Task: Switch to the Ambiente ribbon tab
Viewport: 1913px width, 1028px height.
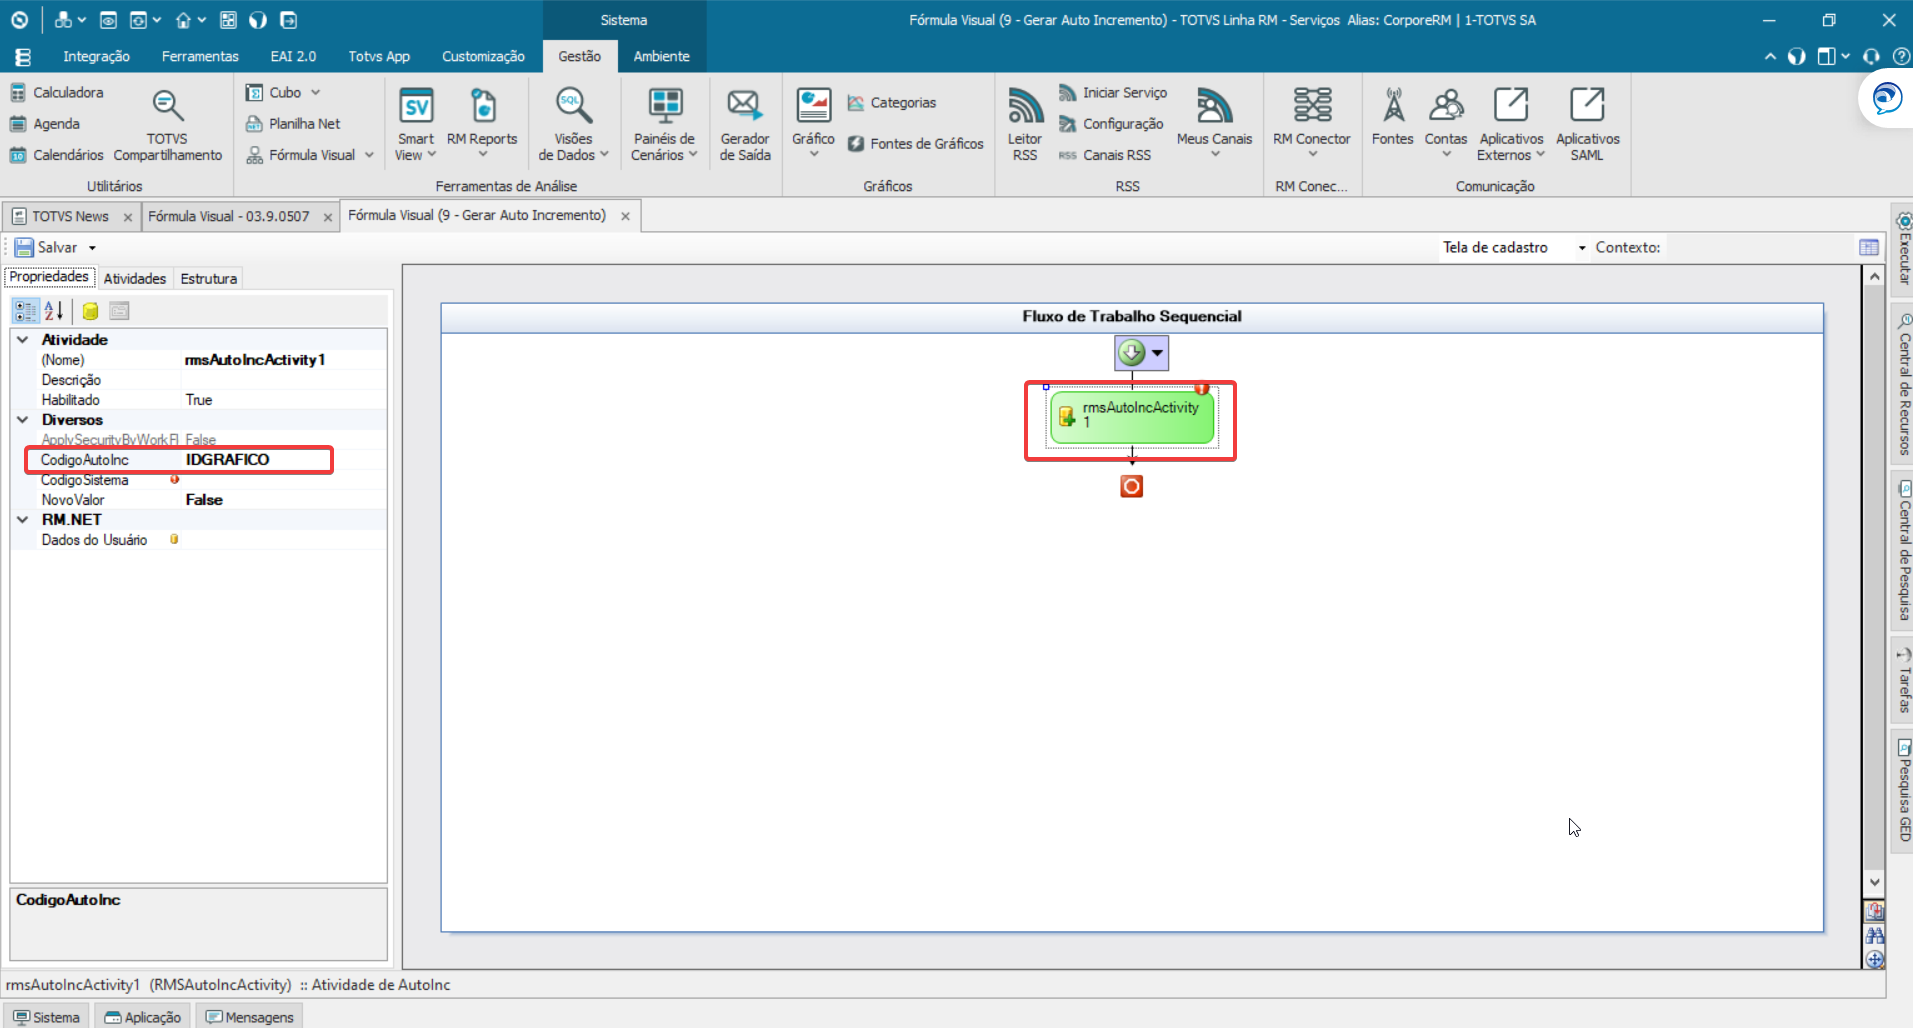Action: (661, 57)
